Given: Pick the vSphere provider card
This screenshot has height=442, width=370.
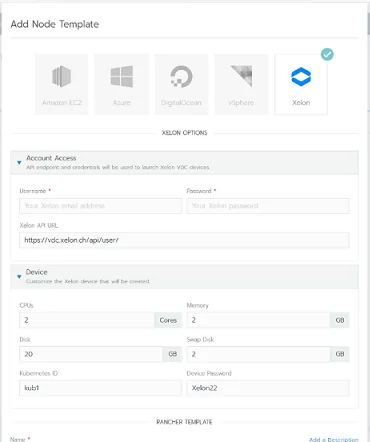Looking at the screenshot, I should pos(241,85).
